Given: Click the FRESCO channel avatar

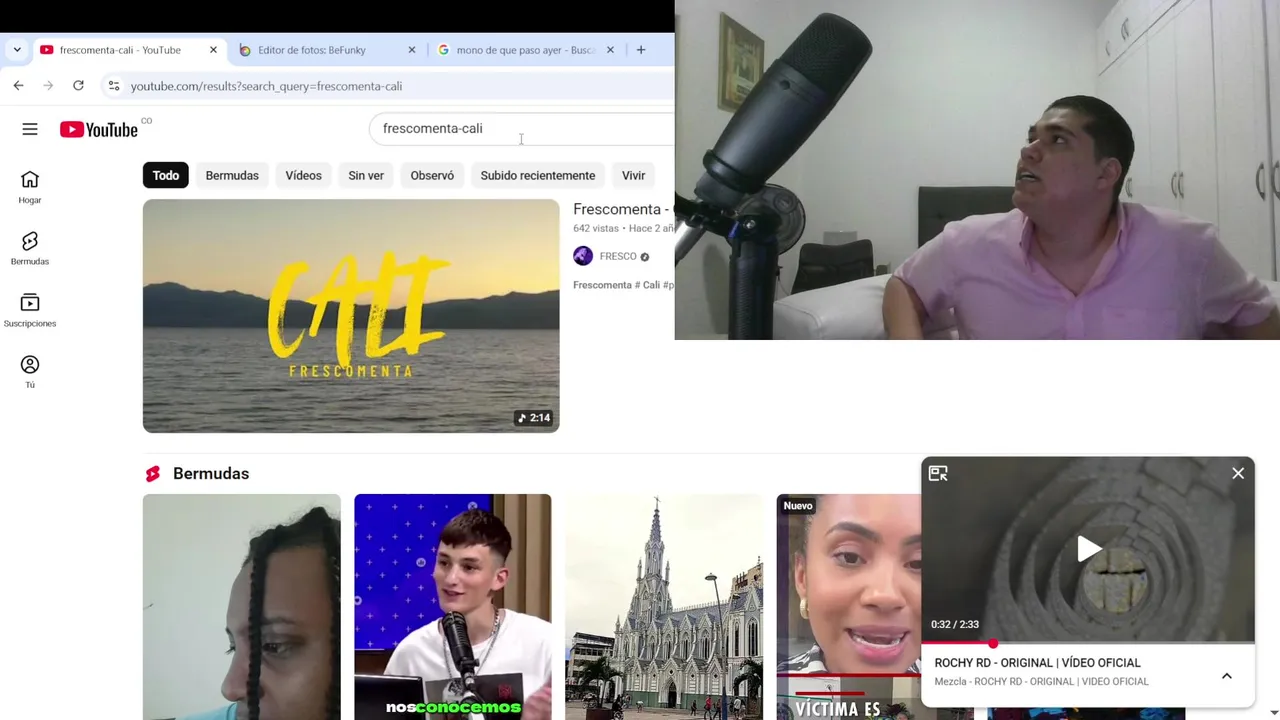Looking at the screenshot, I should [583, 256].
